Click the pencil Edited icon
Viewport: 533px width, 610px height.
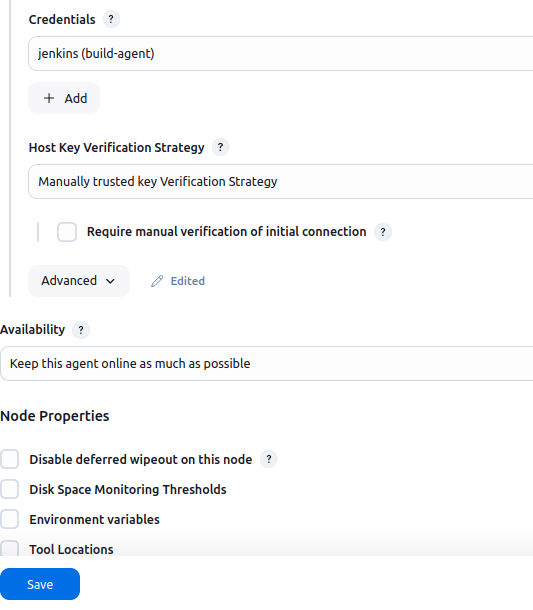coord(157,281)
